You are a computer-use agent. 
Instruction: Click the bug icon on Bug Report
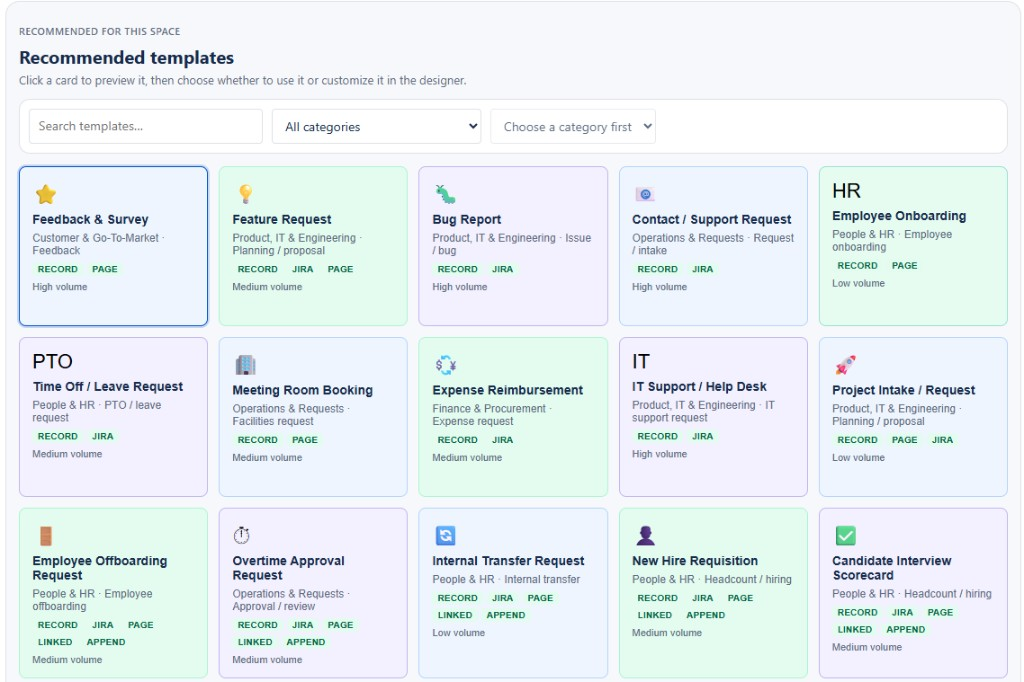(x=445, y=194)
